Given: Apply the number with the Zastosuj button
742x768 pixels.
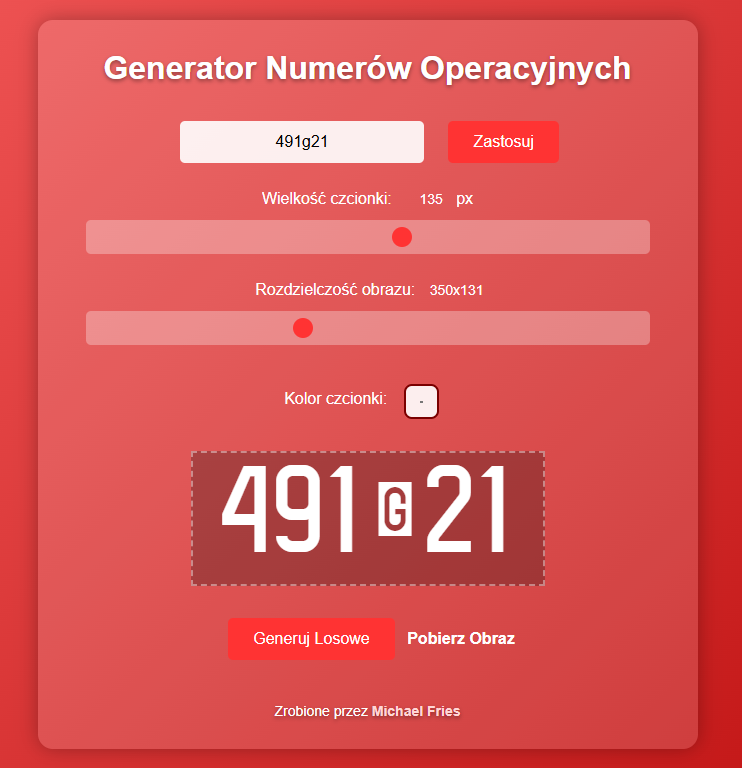Looking at the screenshot, I should coord(503,142).
